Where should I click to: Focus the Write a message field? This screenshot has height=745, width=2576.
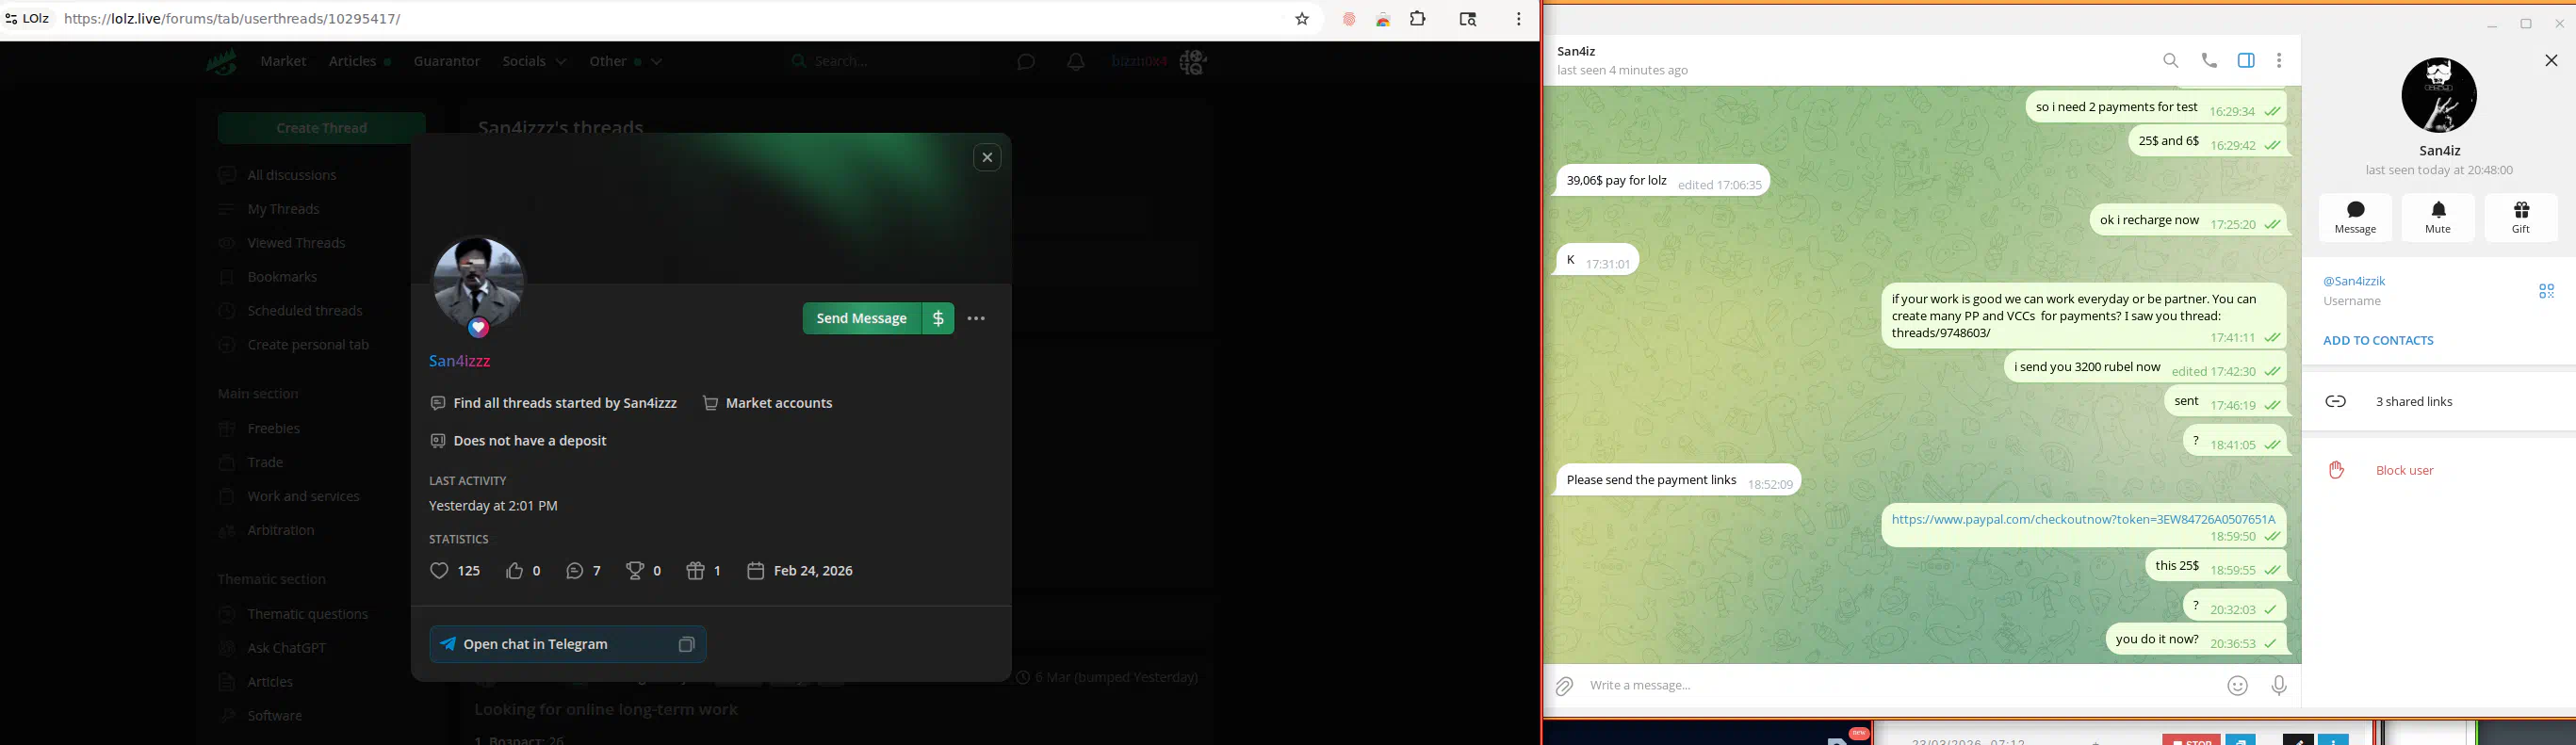point(1890,686)
